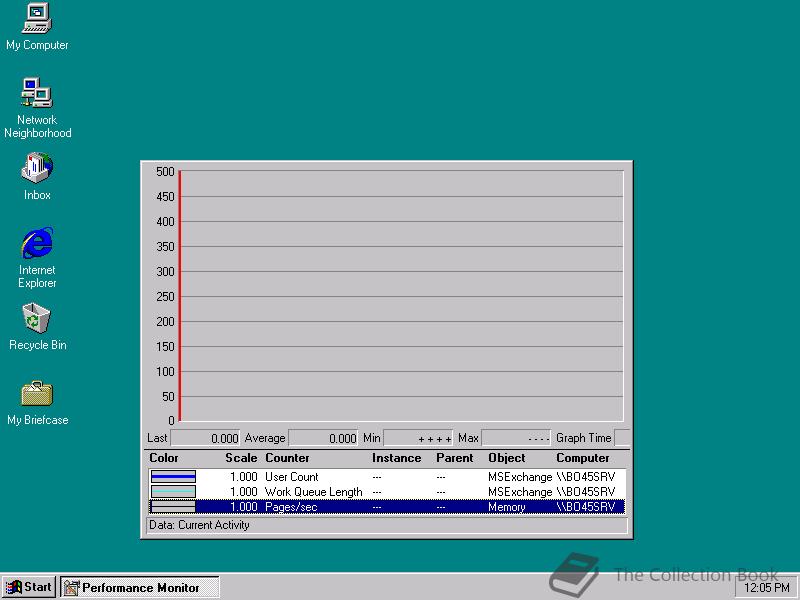
Task: Click the Scale column header
Action: coord(241,458)
